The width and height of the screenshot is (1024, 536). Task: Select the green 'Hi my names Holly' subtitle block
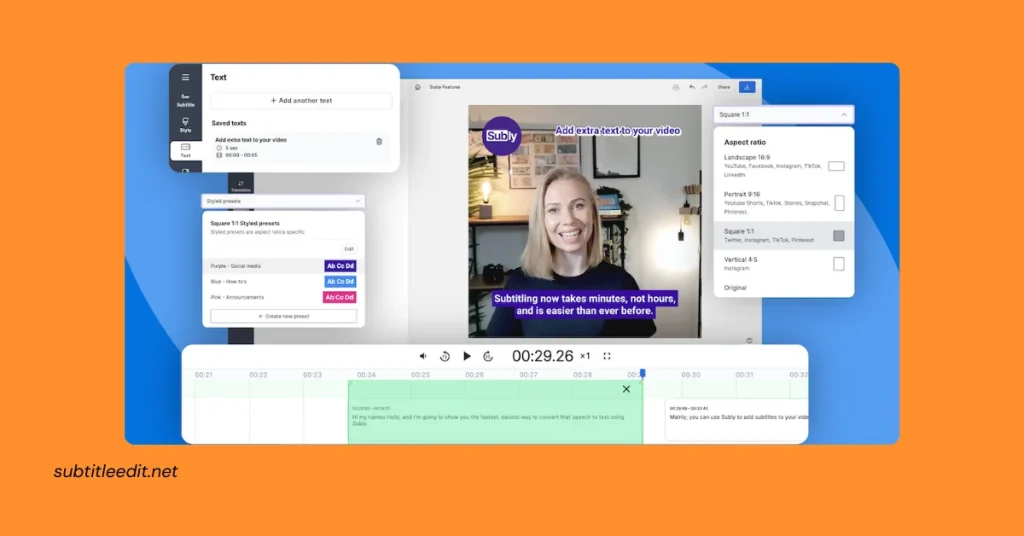[x=496, y=413]
